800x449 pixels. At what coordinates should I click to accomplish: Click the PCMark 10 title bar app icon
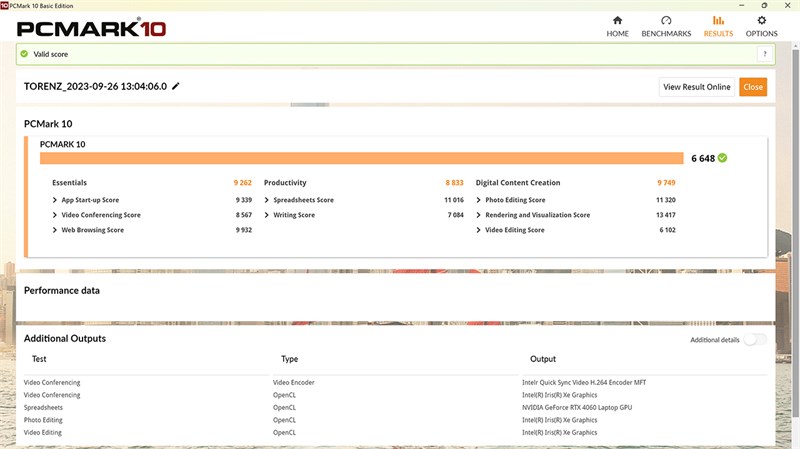click(4, 5)
